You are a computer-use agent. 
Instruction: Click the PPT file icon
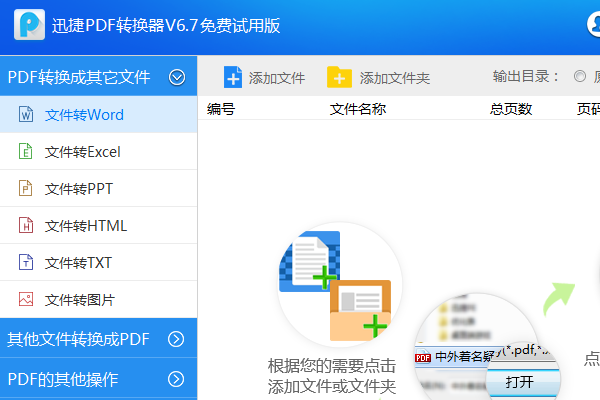pyautogui.click(x=26, y=188)
